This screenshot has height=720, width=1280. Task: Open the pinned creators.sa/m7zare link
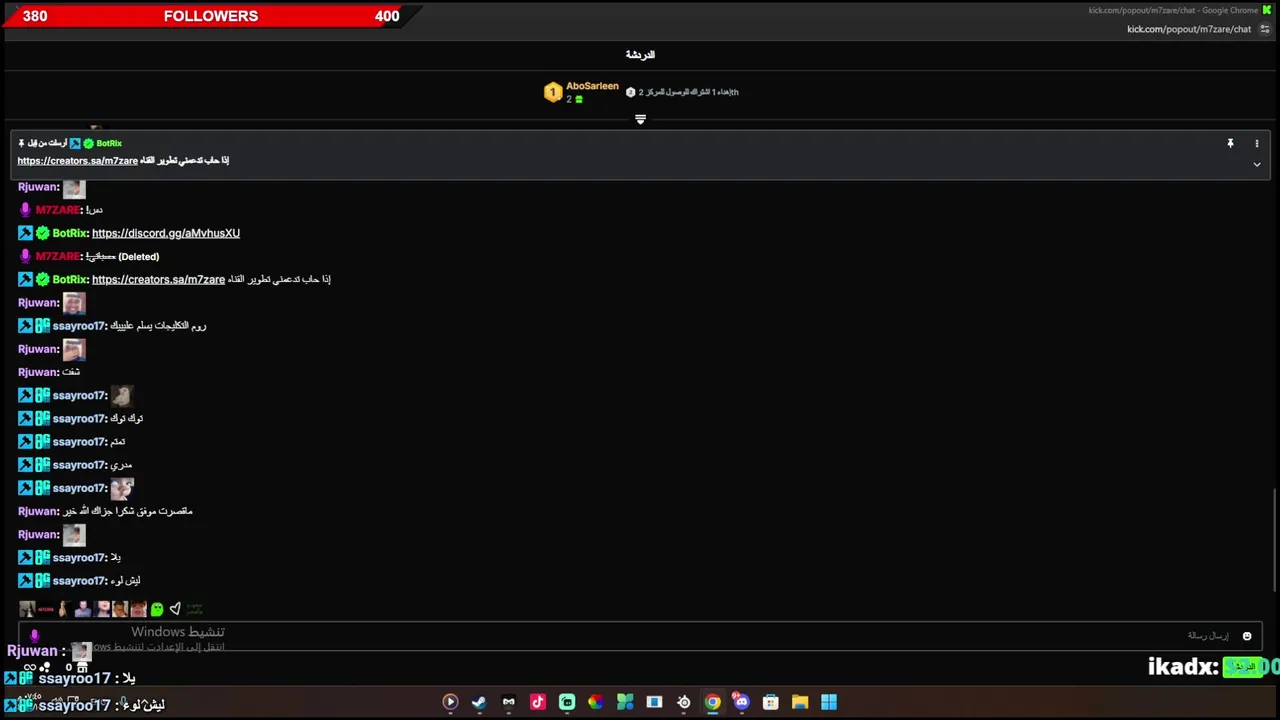[77, 161]
